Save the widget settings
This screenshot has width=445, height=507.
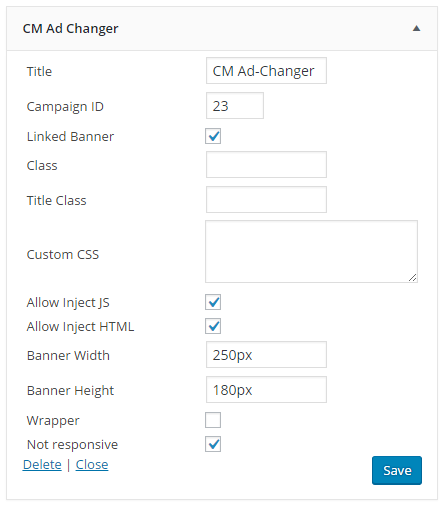coord(397,471)
